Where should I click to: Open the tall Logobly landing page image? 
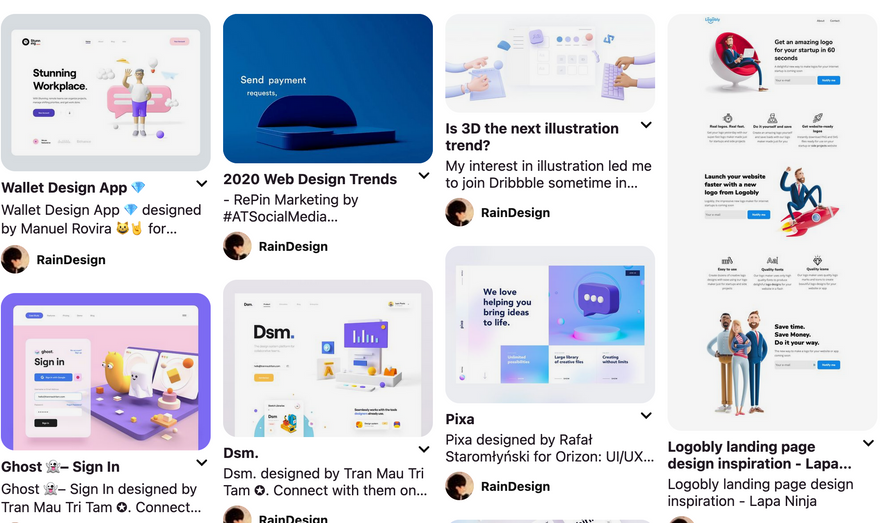(x=772, y=222)
